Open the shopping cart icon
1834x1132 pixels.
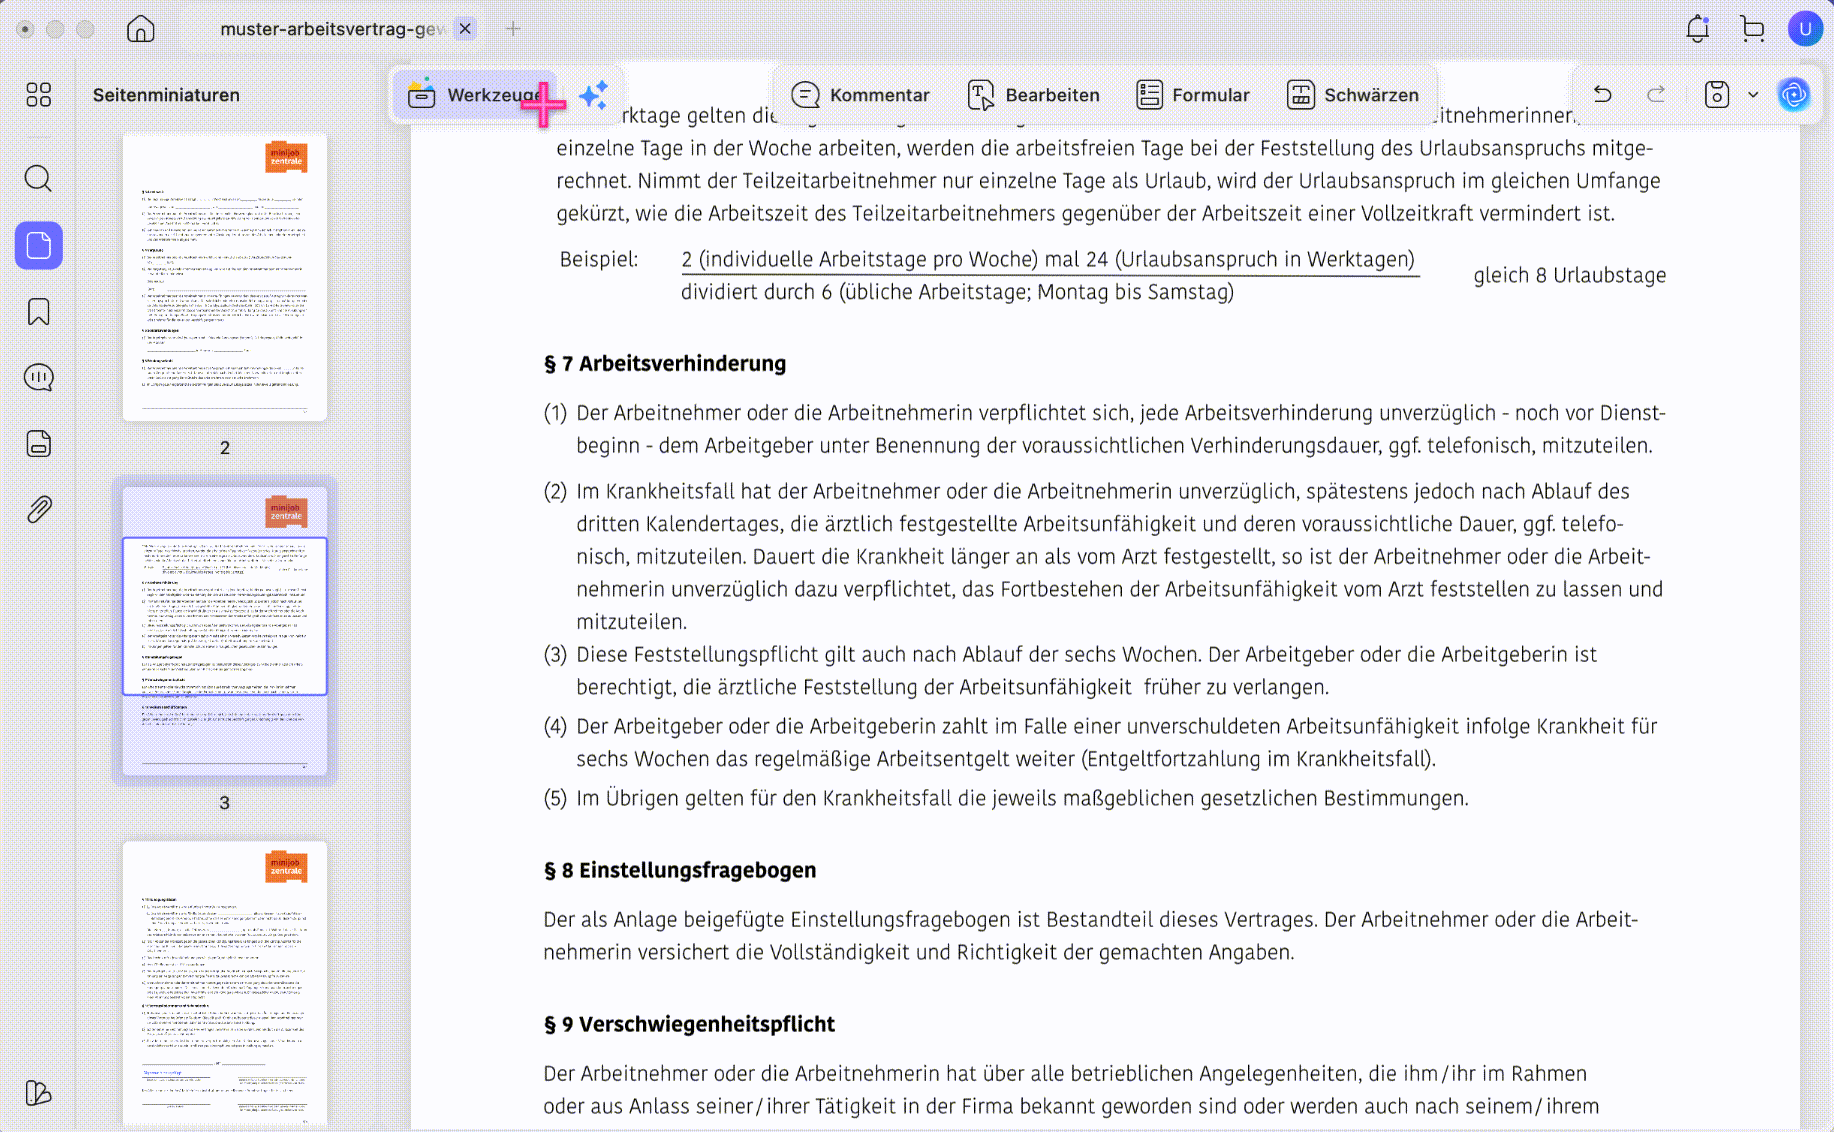coord(1752,29)
